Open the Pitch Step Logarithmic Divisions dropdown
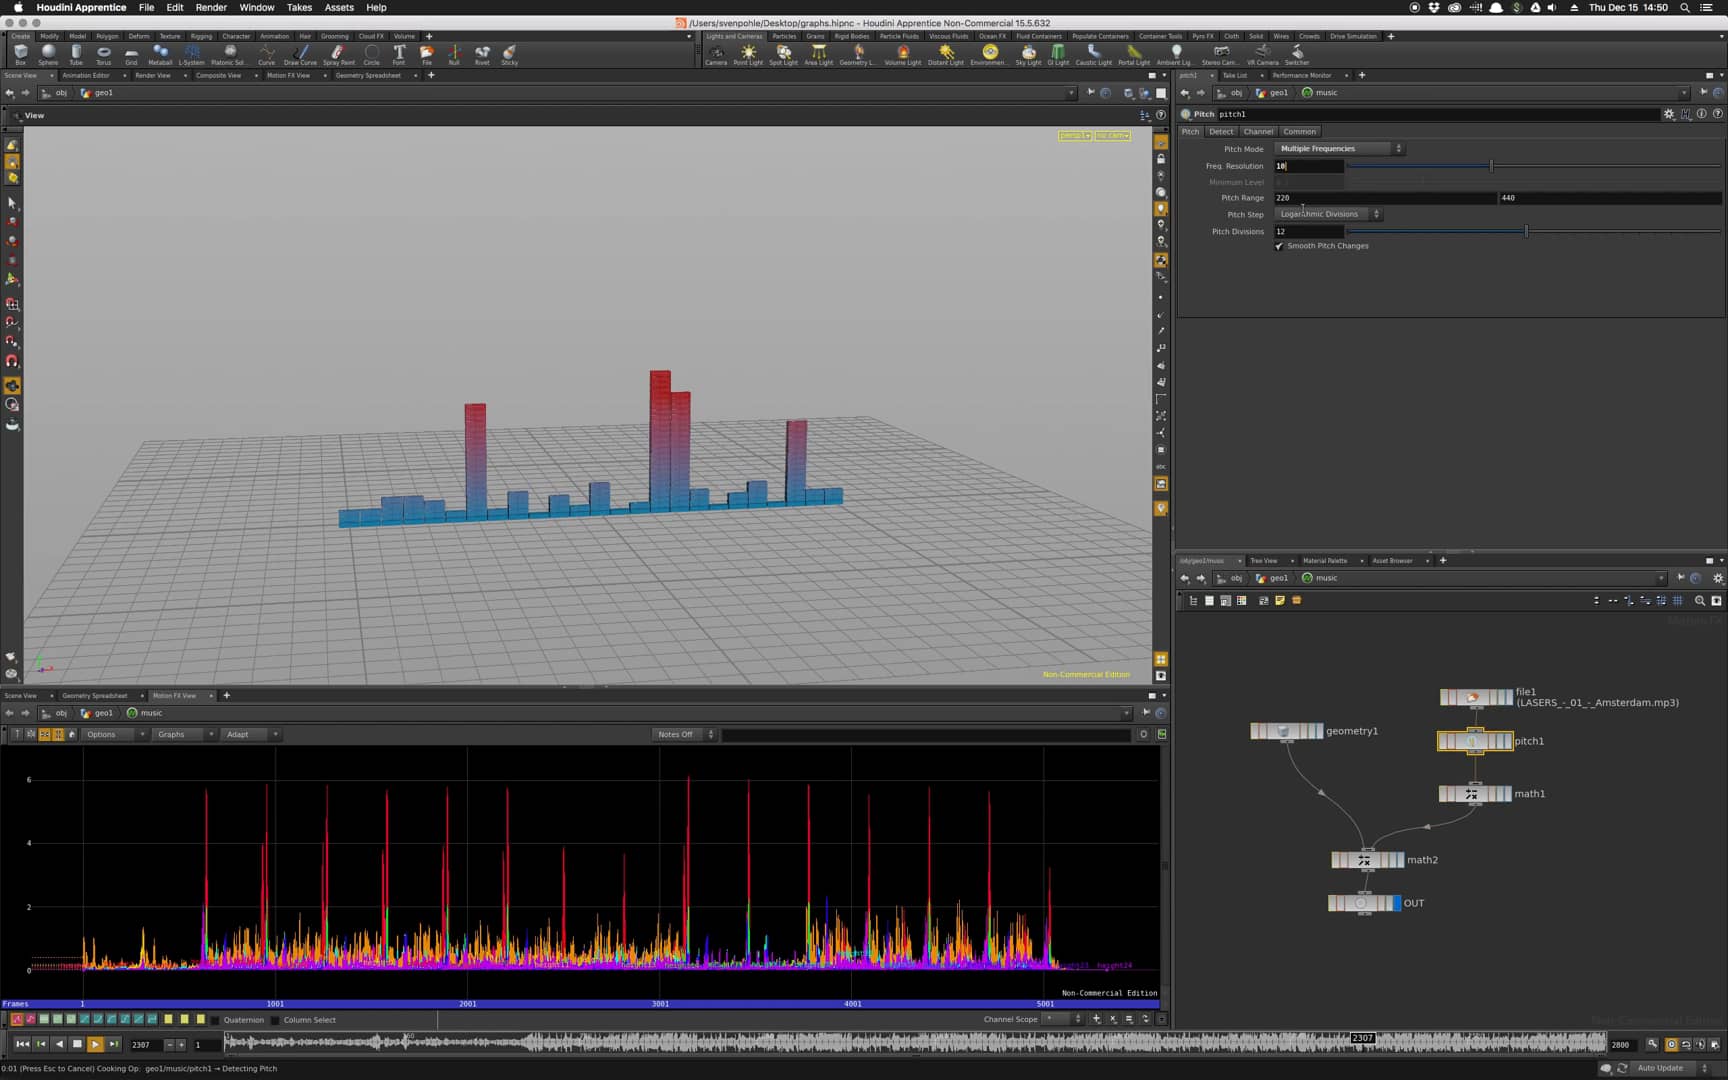 tap(1326, 214)
